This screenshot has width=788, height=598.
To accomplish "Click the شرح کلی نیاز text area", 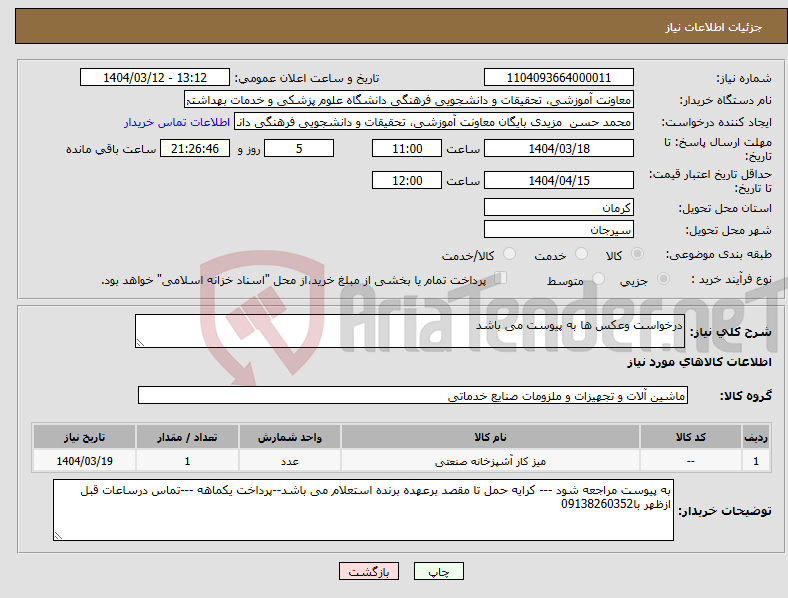I will point(410,331).
